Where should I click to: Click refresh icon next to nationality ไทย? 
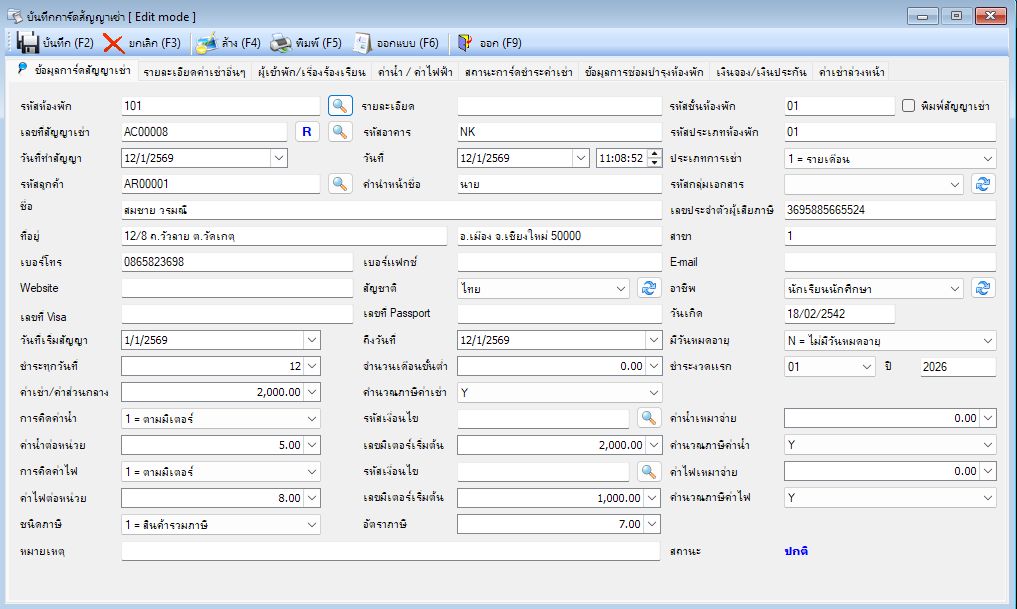(x=649, y=288)
